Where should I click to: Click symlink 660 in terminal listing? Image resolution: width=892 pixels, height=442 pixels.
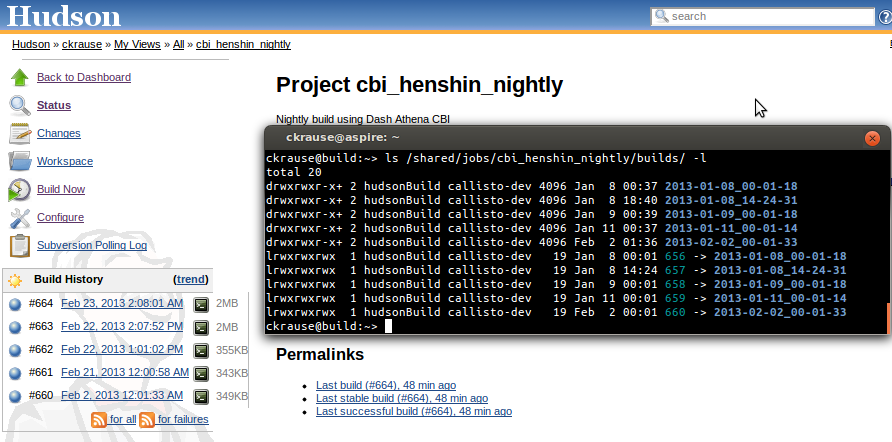[x=675, y=312]
